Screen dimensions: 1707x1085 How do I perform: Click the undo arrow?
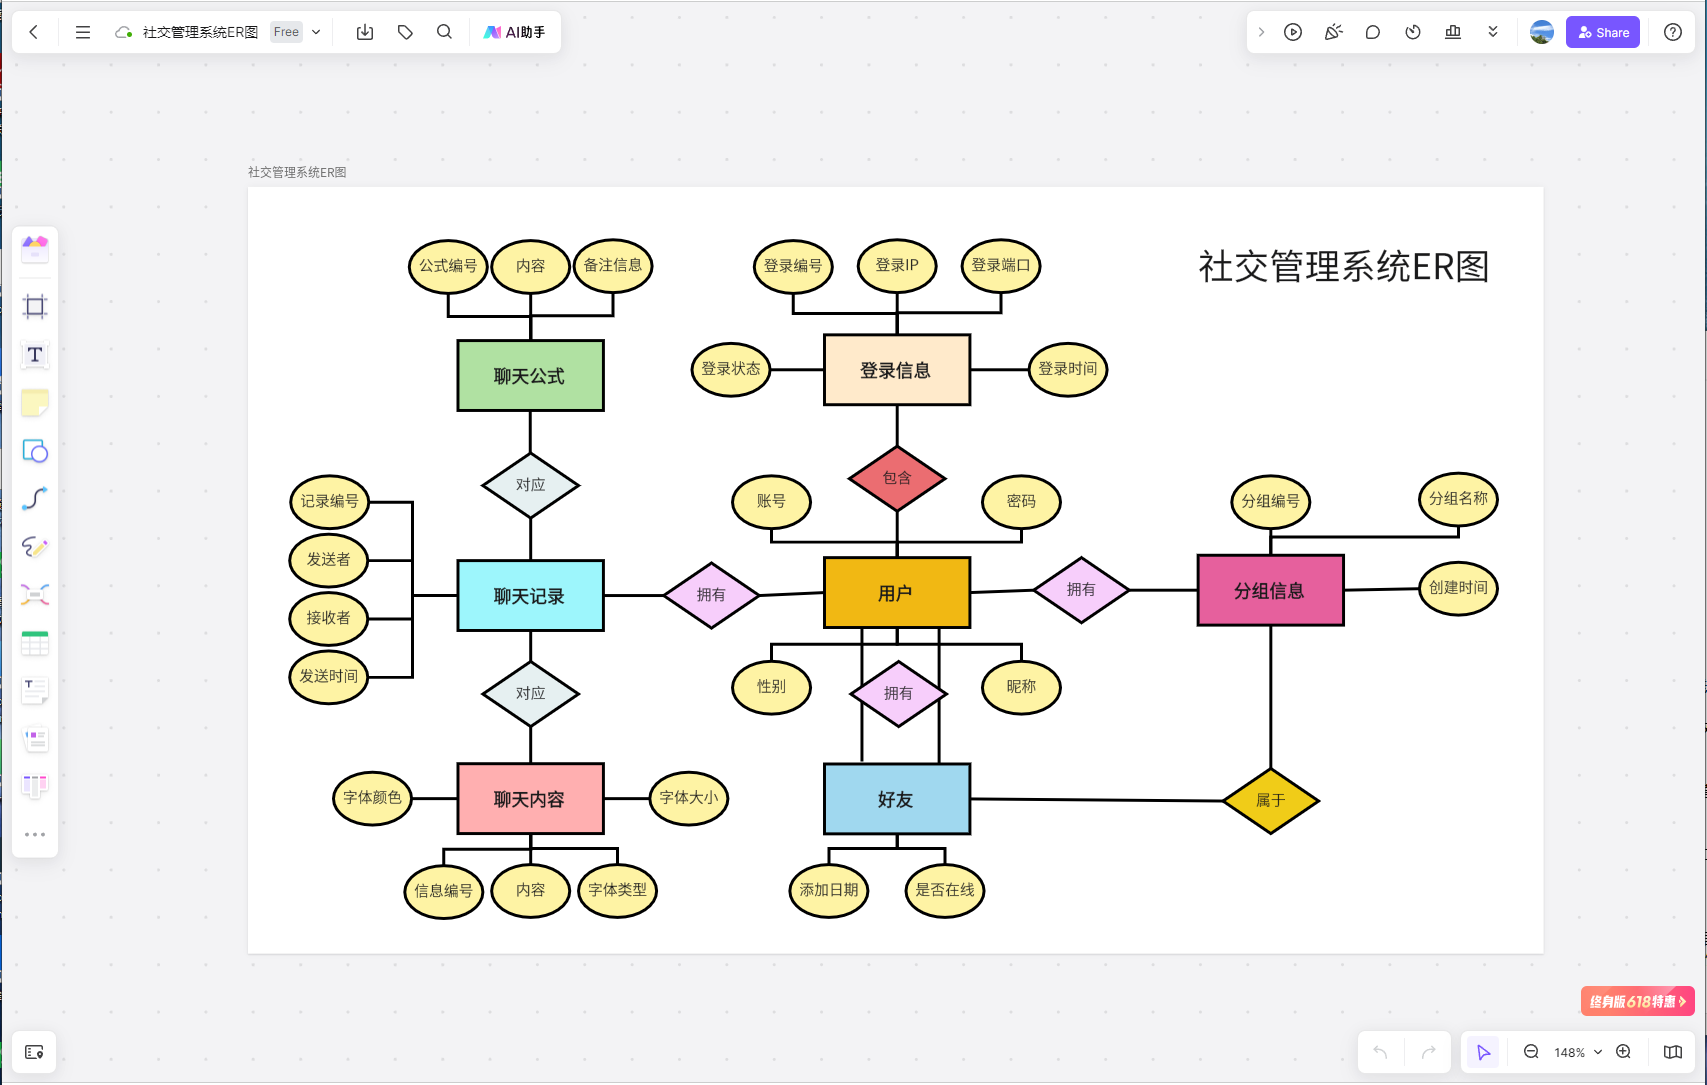click(1381, 1052)
